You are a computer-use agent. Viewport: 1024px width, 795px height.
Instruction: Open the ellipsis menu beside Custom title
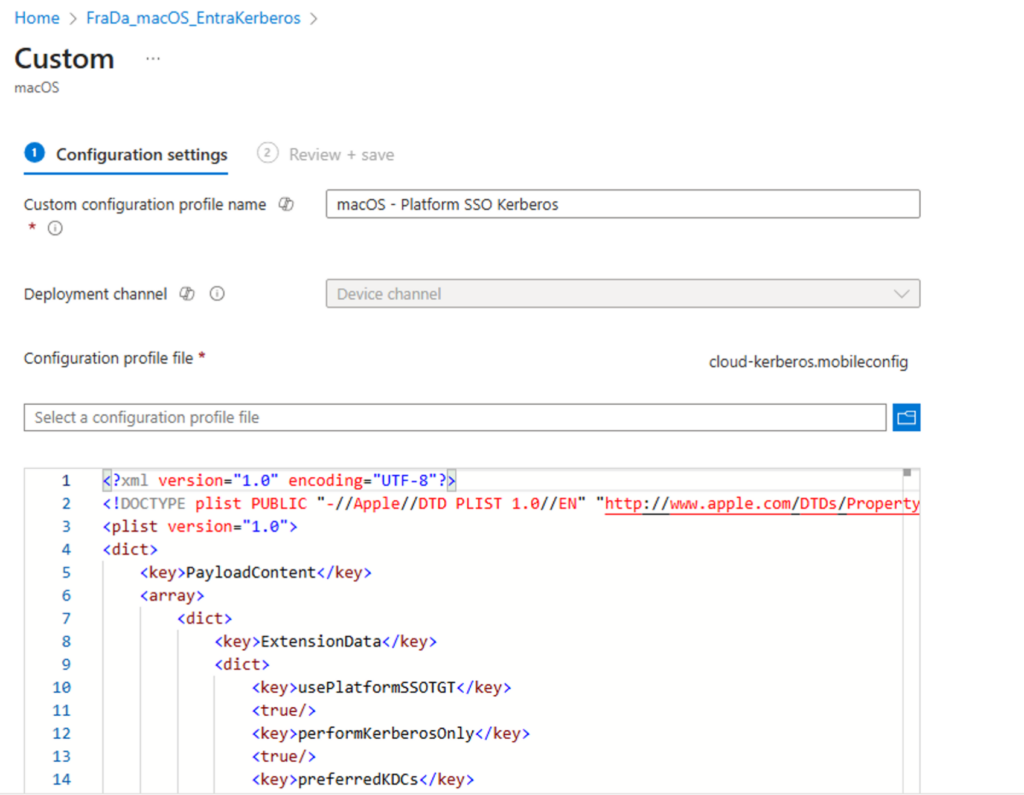coord(153,59)
